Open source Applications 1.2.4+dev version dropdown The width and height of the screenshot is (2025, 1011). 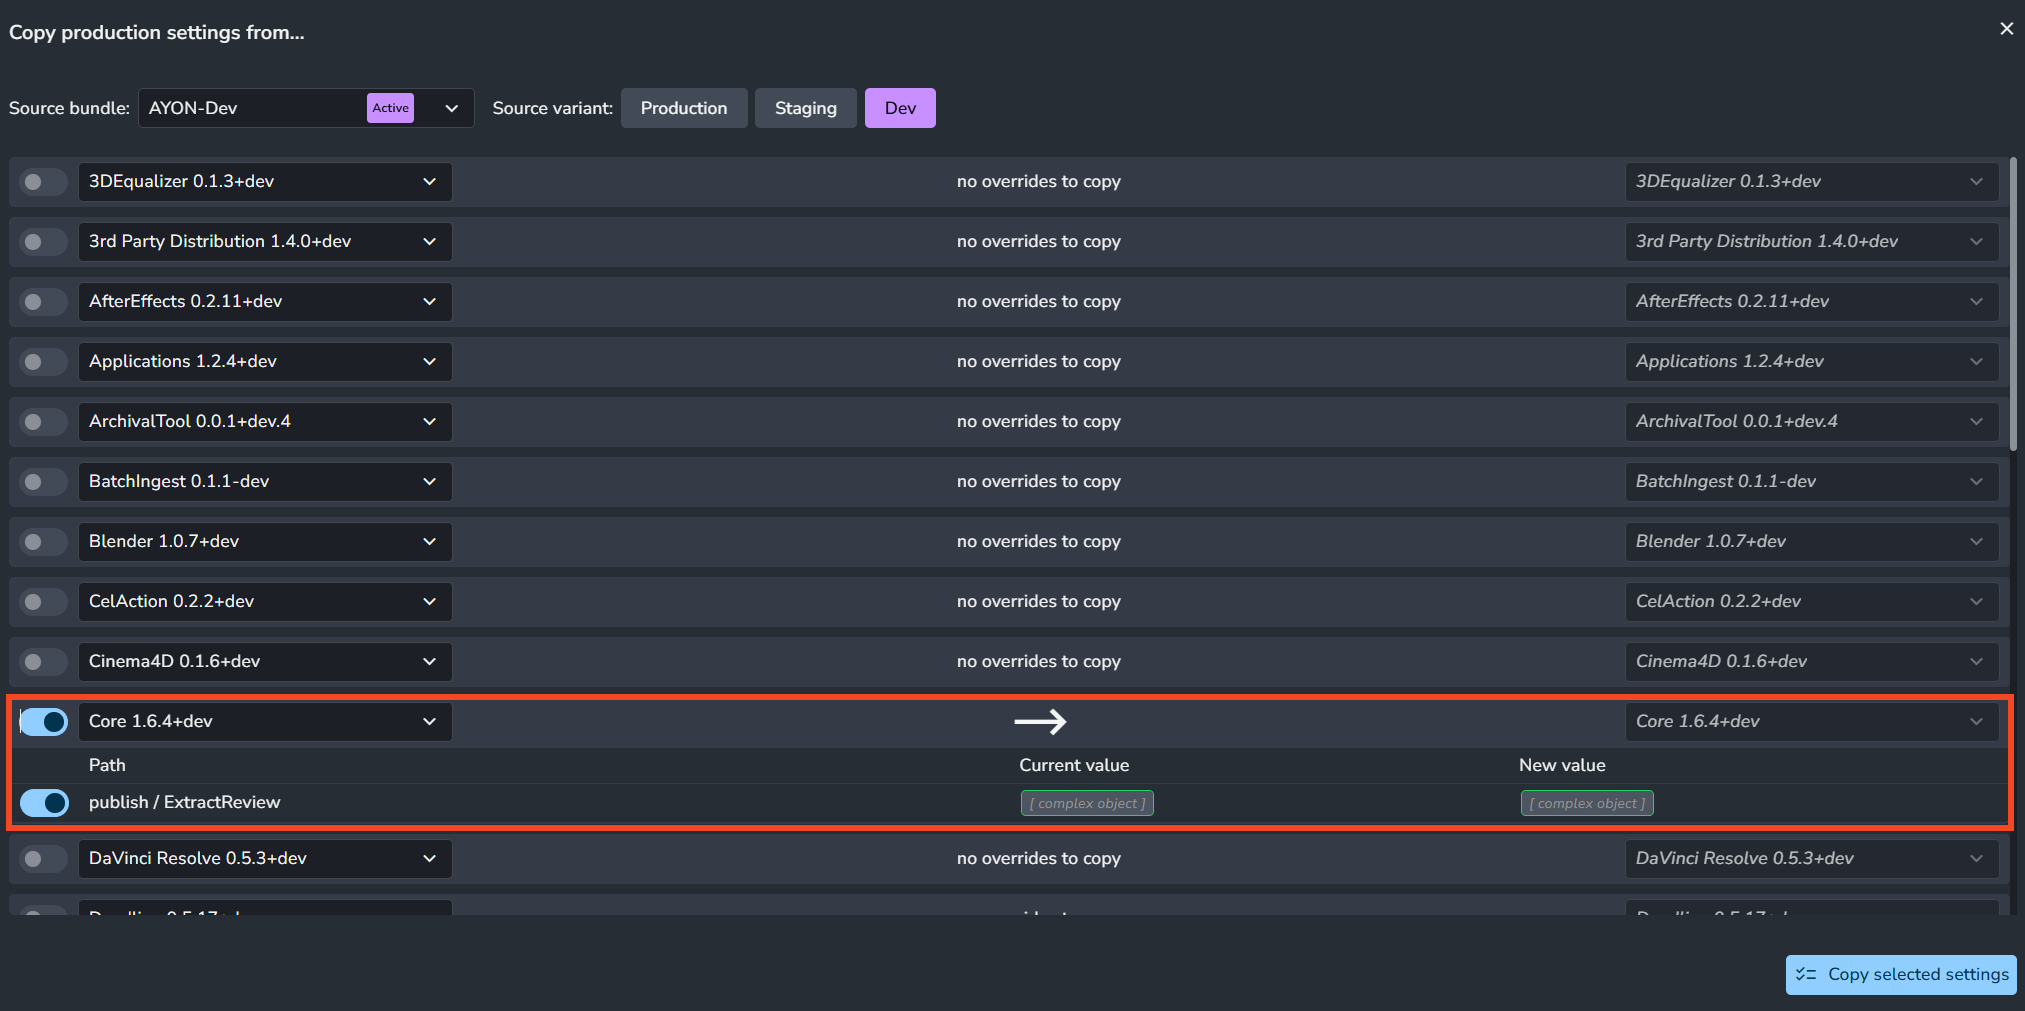265,362
